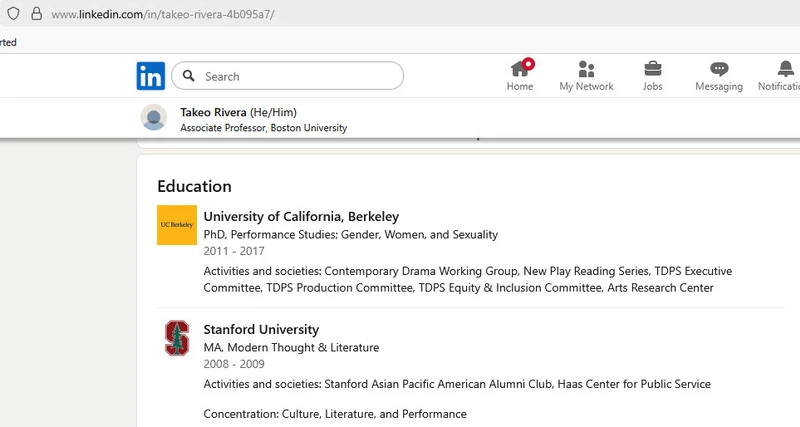The image size is (800, 427).
Task: Click the Takeo Rivera name in sticky header
Action: (213, 112)
